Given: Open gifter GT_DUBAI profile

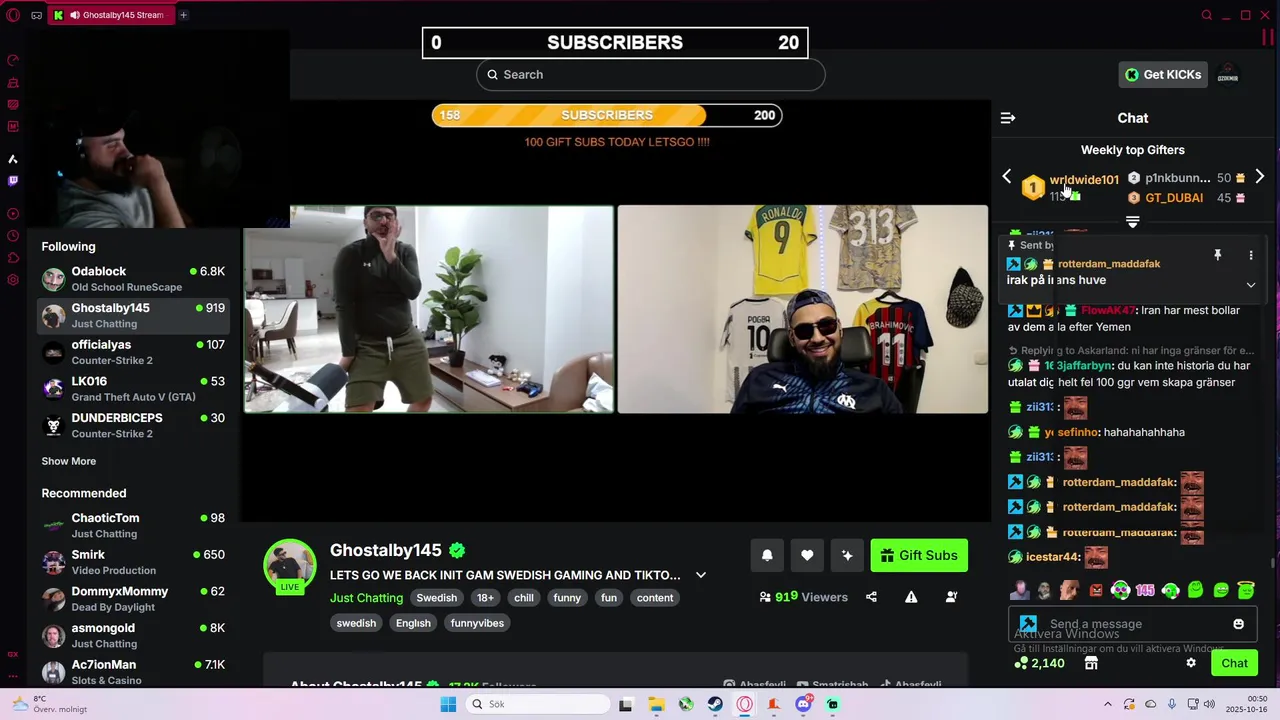Looking at the screenshot, I should click(1174, 198).
